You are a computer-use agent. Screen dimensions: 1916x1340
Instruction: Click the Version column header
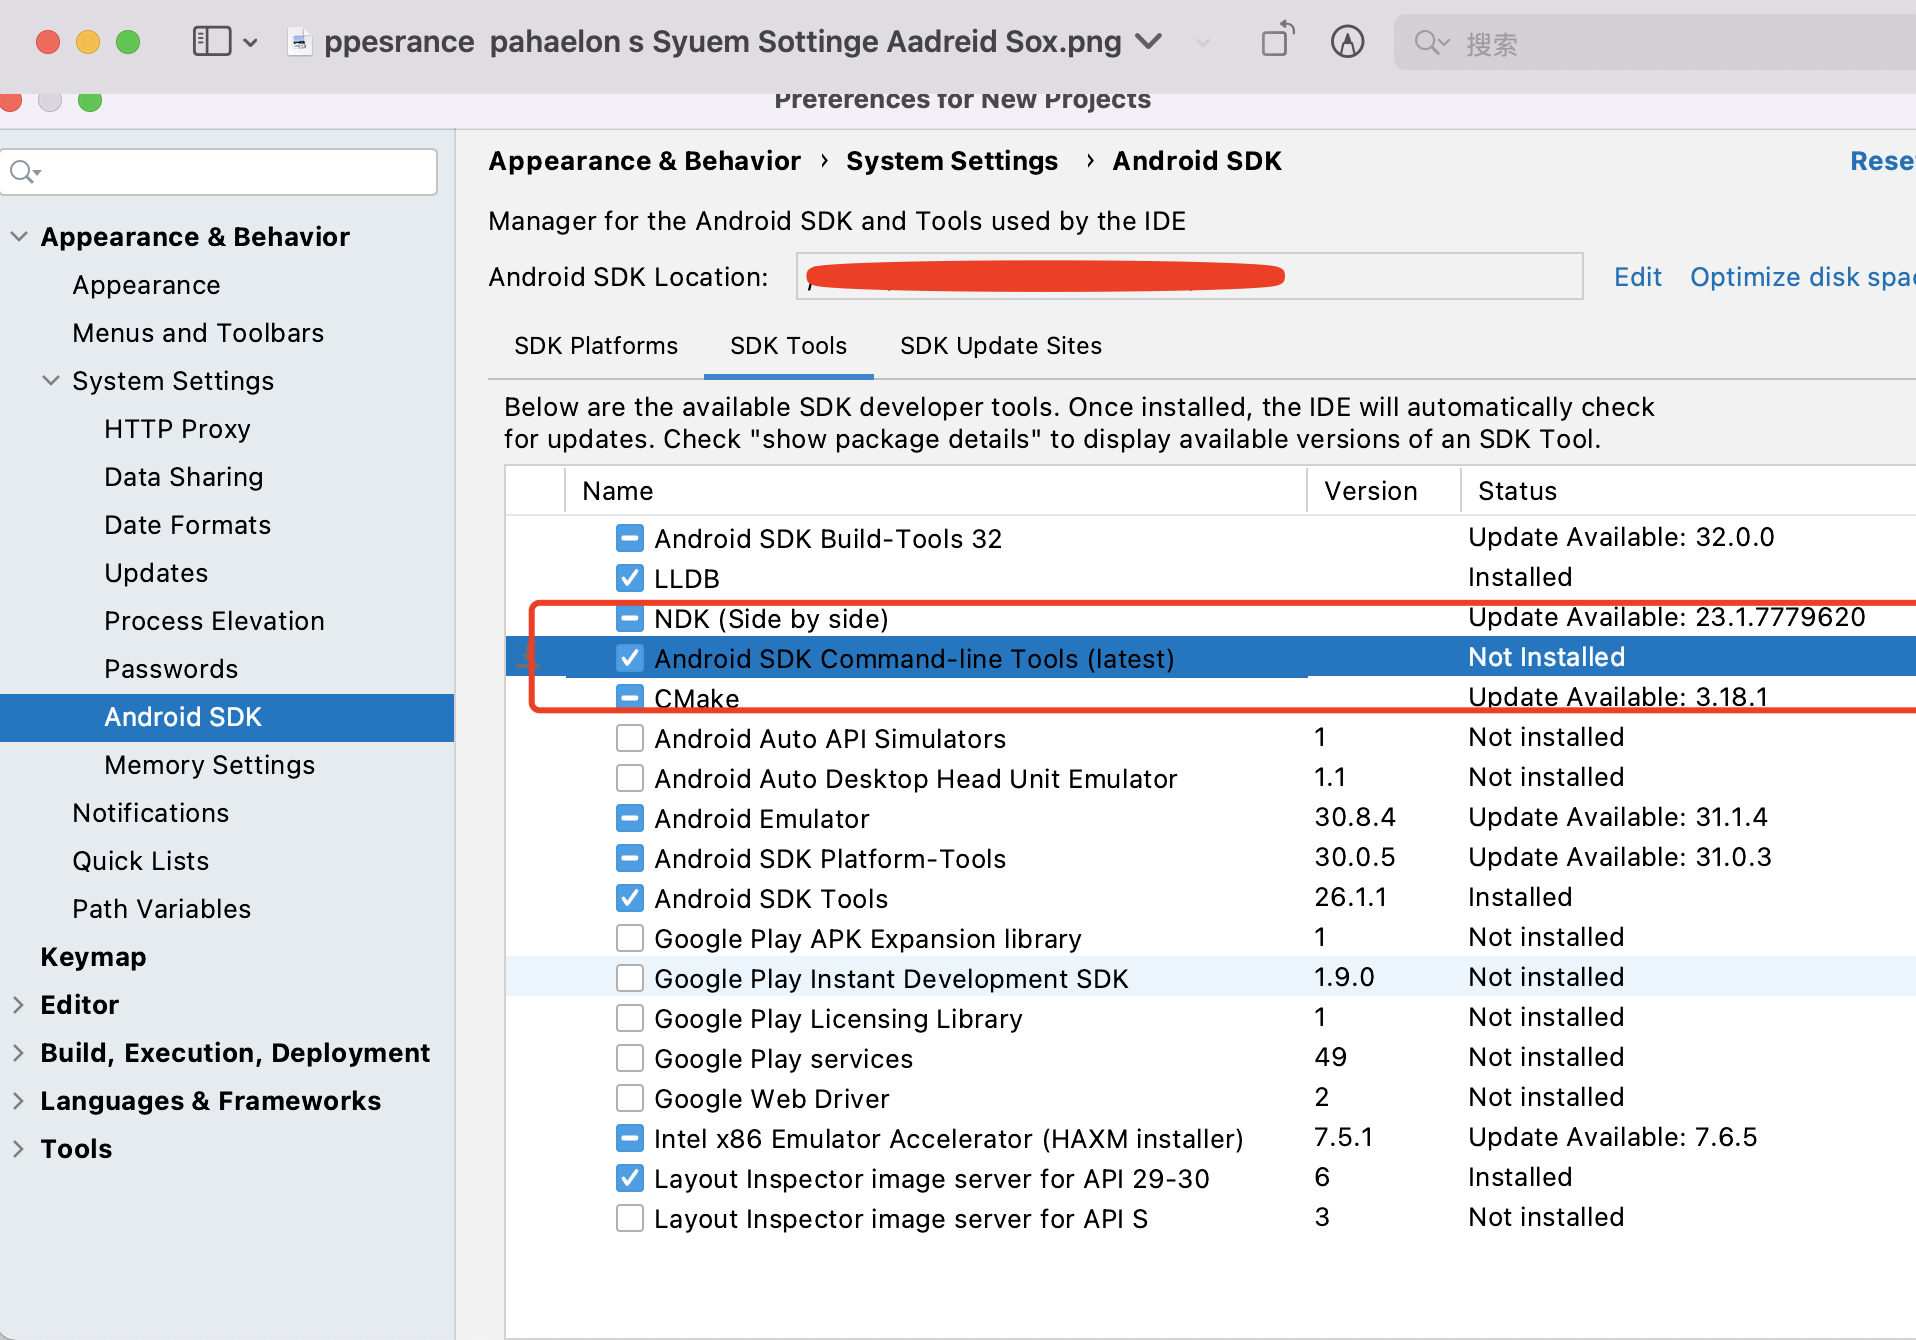[x=1384, y=491]
